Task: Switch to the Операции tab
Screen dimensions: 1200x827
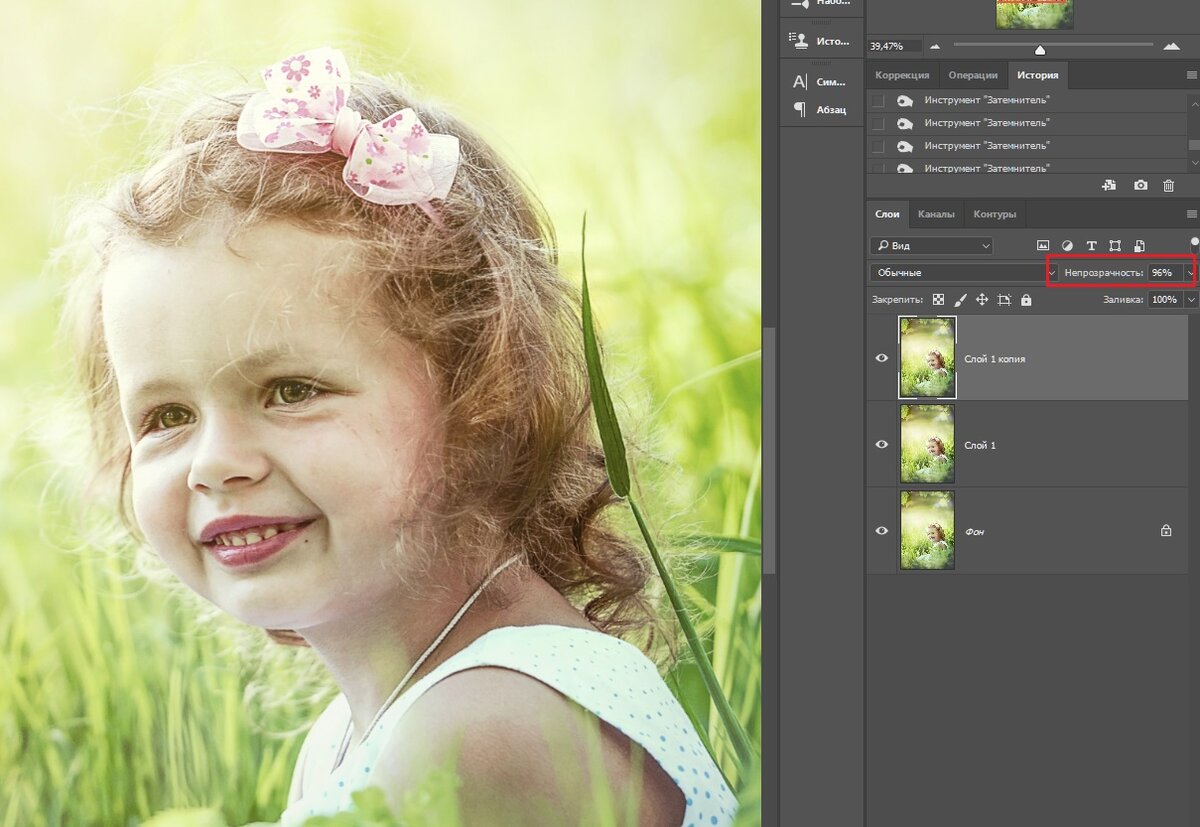Action: tap(973, 75)
